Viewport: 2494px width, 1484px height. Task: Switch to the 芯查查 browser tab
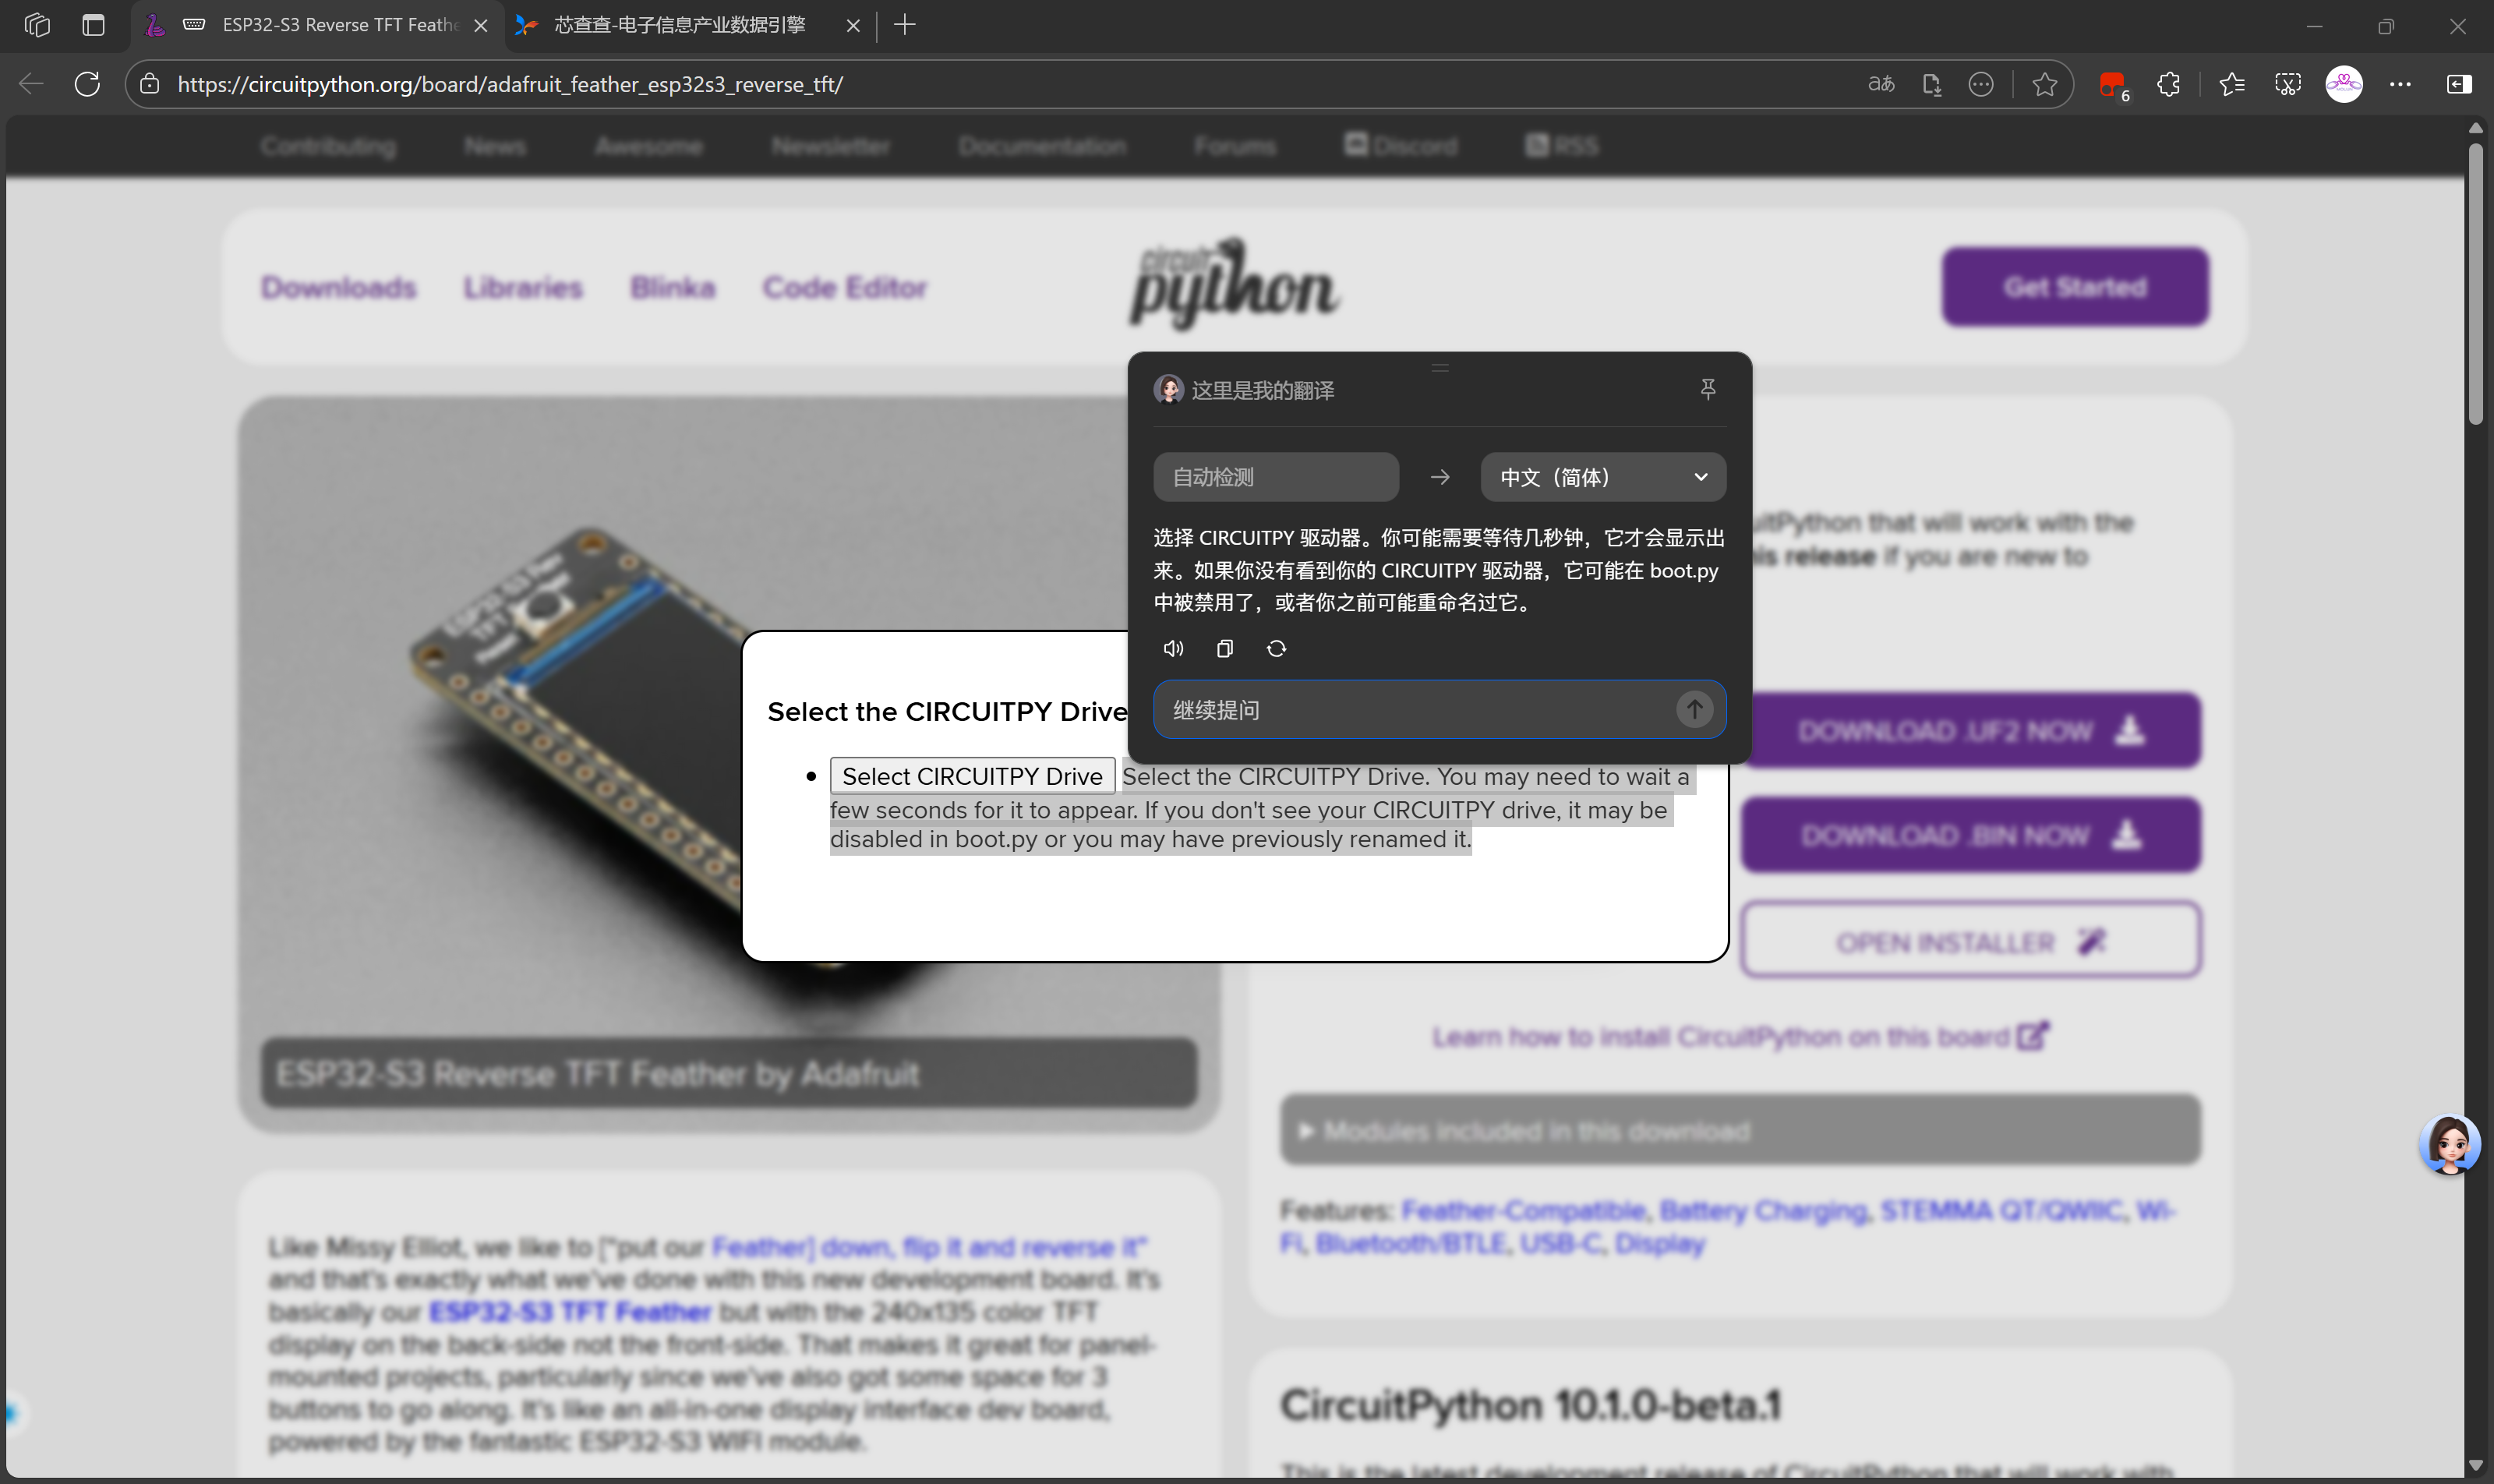[x=680, y=25]
